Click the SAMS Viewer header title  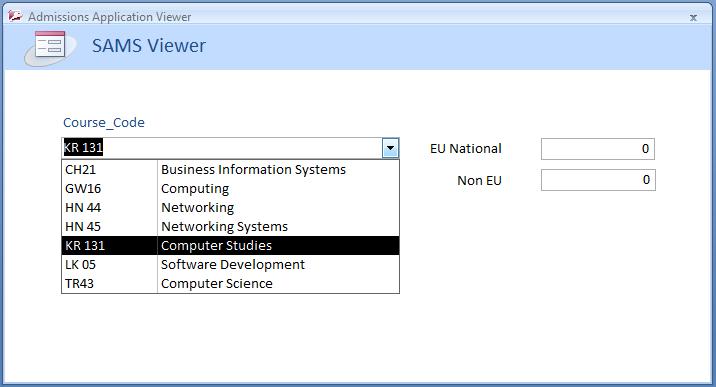click(149, 46)
